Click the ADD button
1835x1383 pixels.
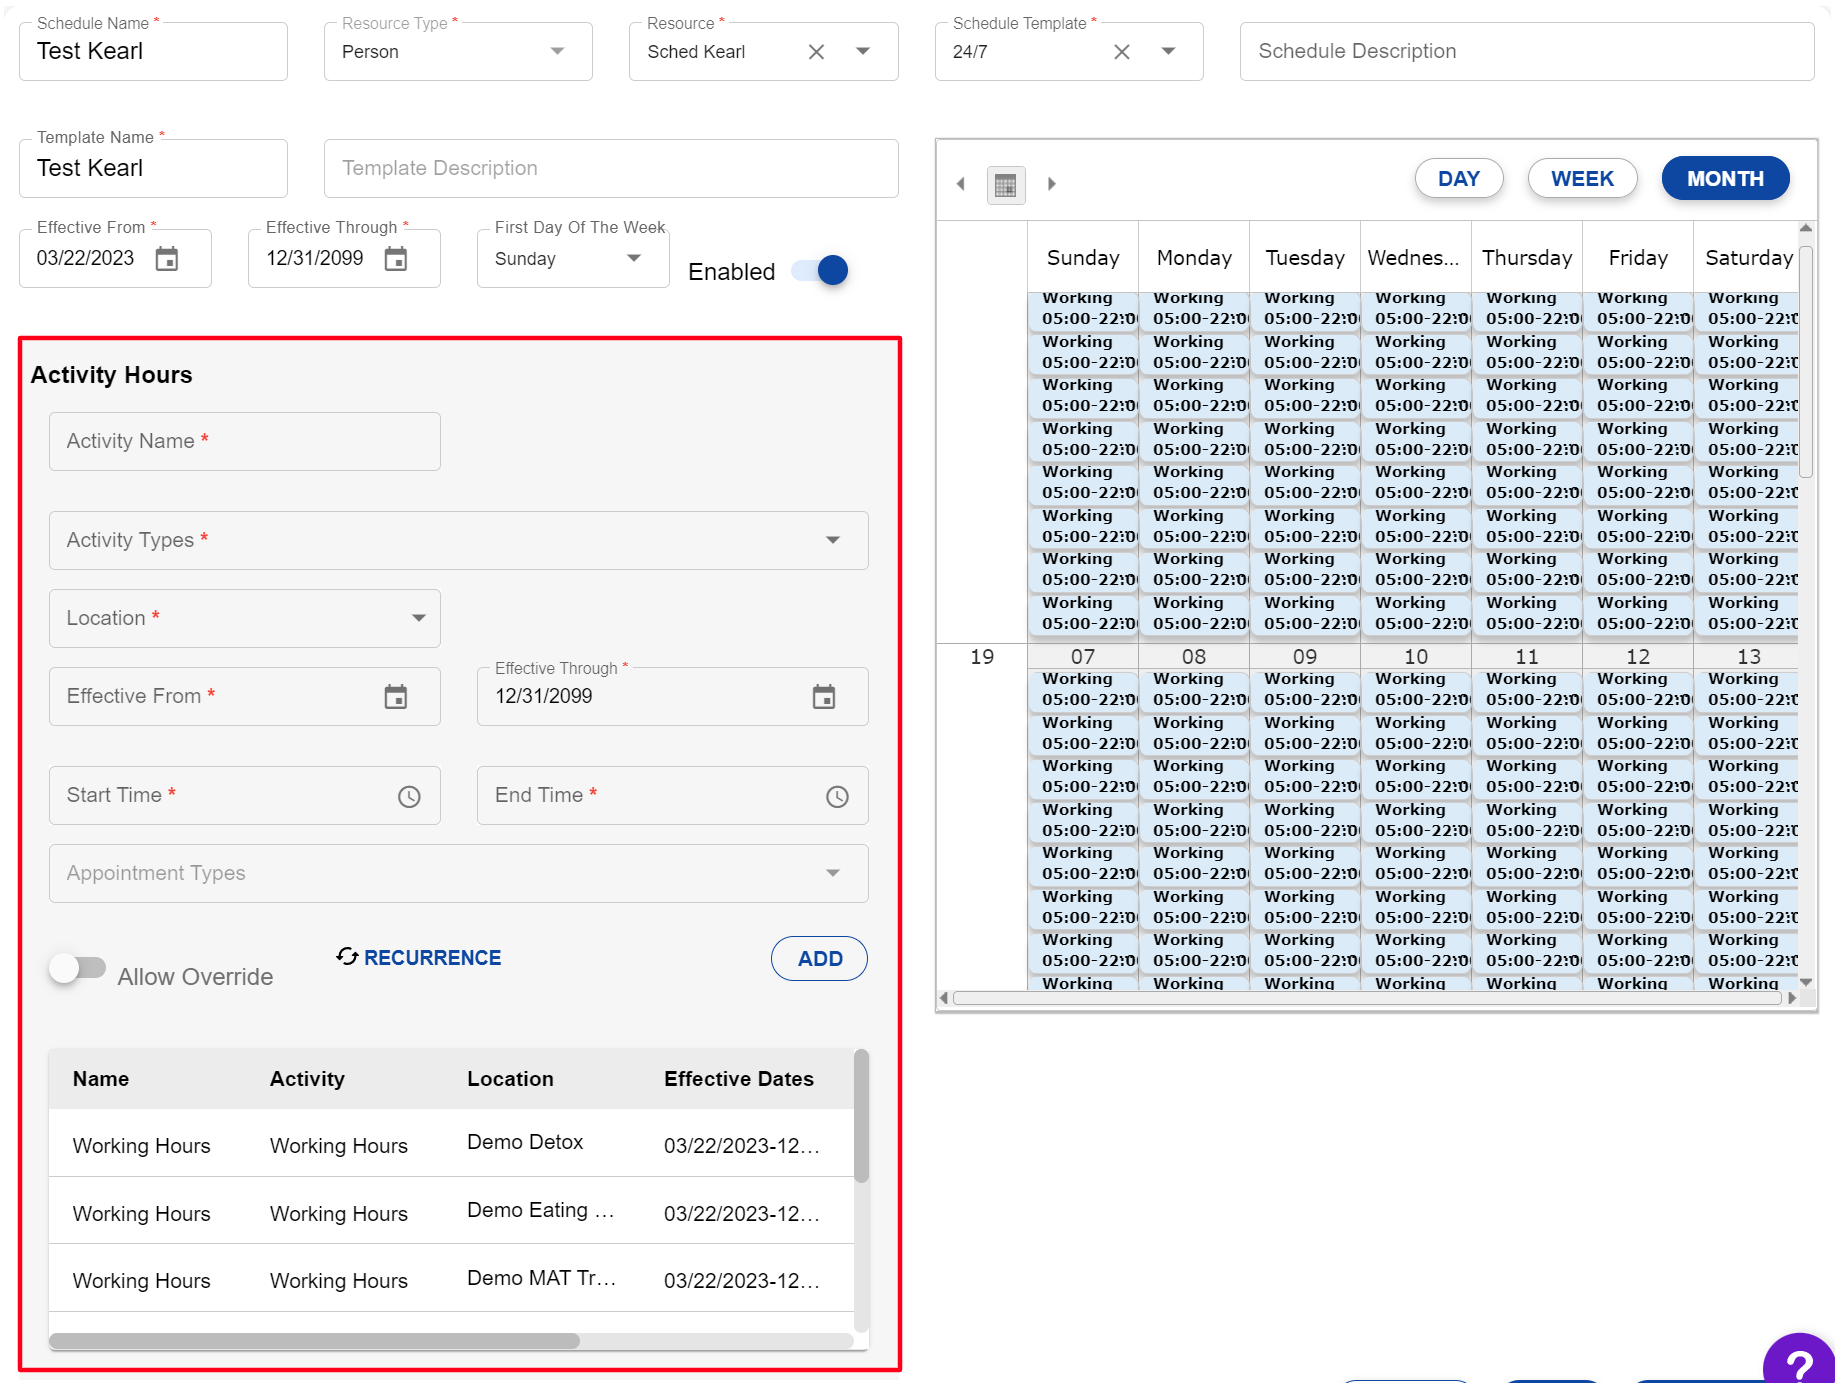[819, 959]
